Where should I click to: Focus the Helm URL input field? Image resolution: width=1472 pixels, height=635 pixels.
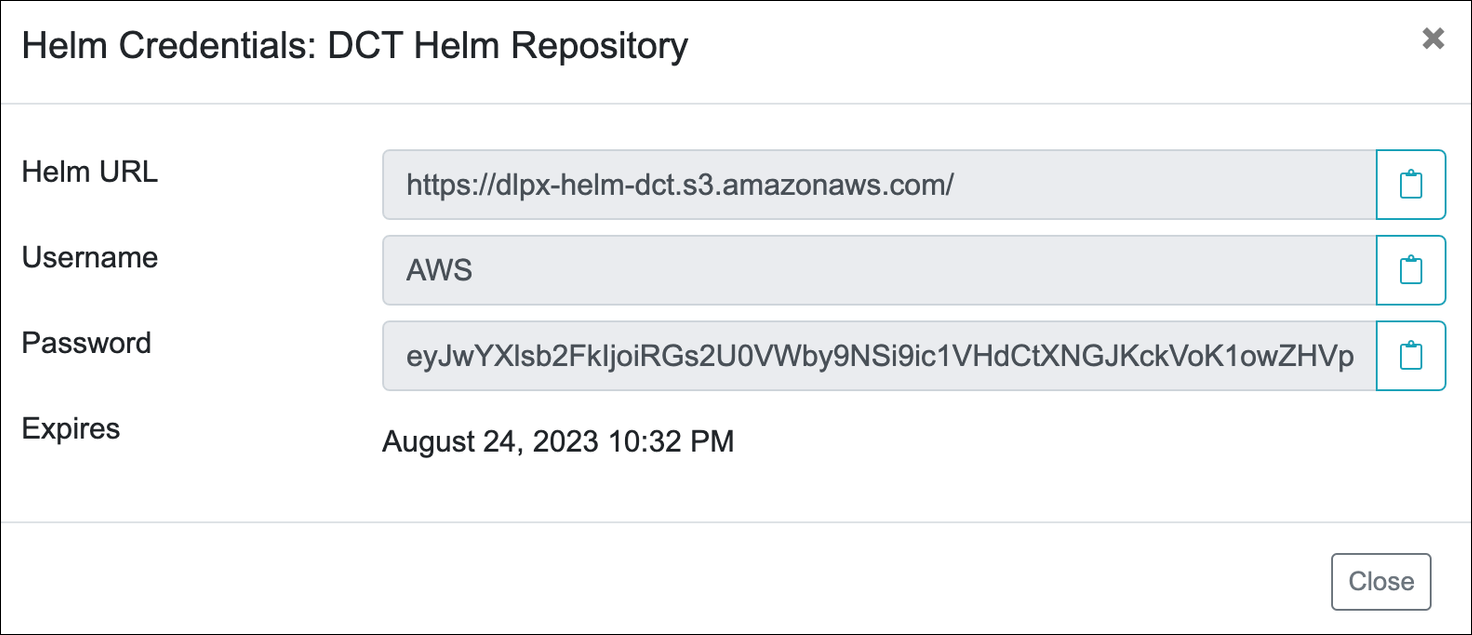tap(1100, 185)
